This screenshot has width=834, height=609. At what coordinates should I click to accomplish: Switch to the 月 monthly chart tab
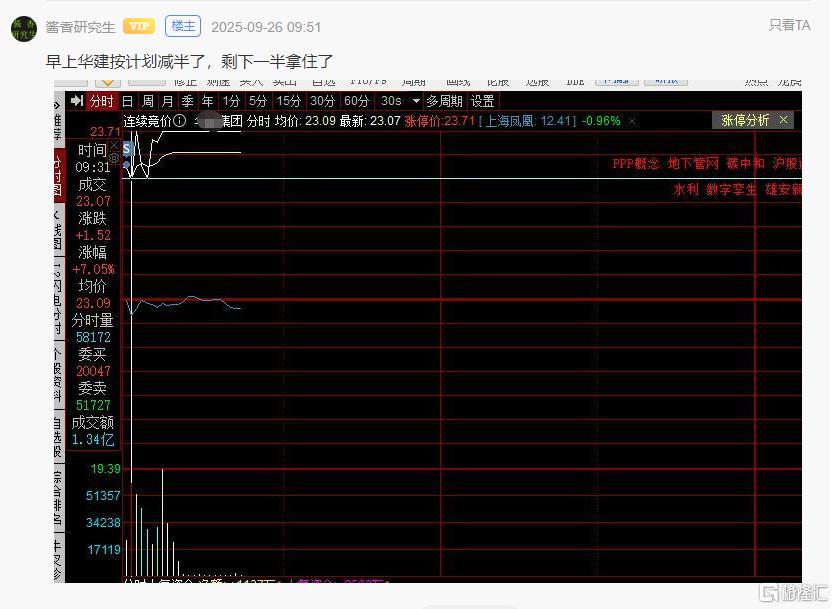168,101
